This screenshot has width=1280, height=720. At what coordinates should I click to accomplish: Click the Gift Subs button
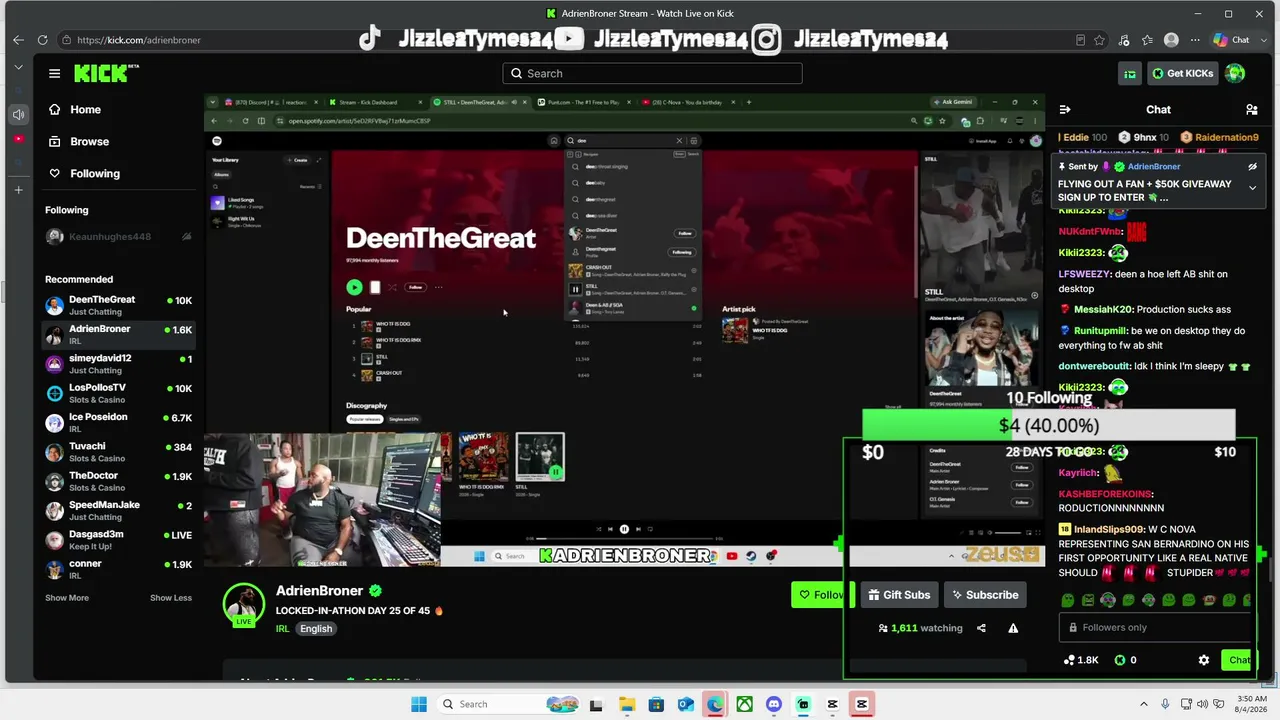tap(899, 595)
